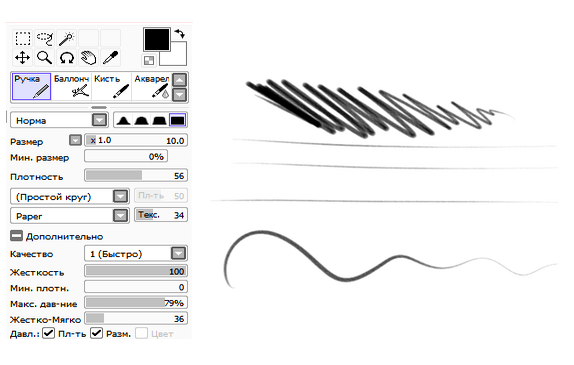The image size is (574, 365).
Task: Click the Текс. texture intensity field 34
Action: (x=161, y=215)
